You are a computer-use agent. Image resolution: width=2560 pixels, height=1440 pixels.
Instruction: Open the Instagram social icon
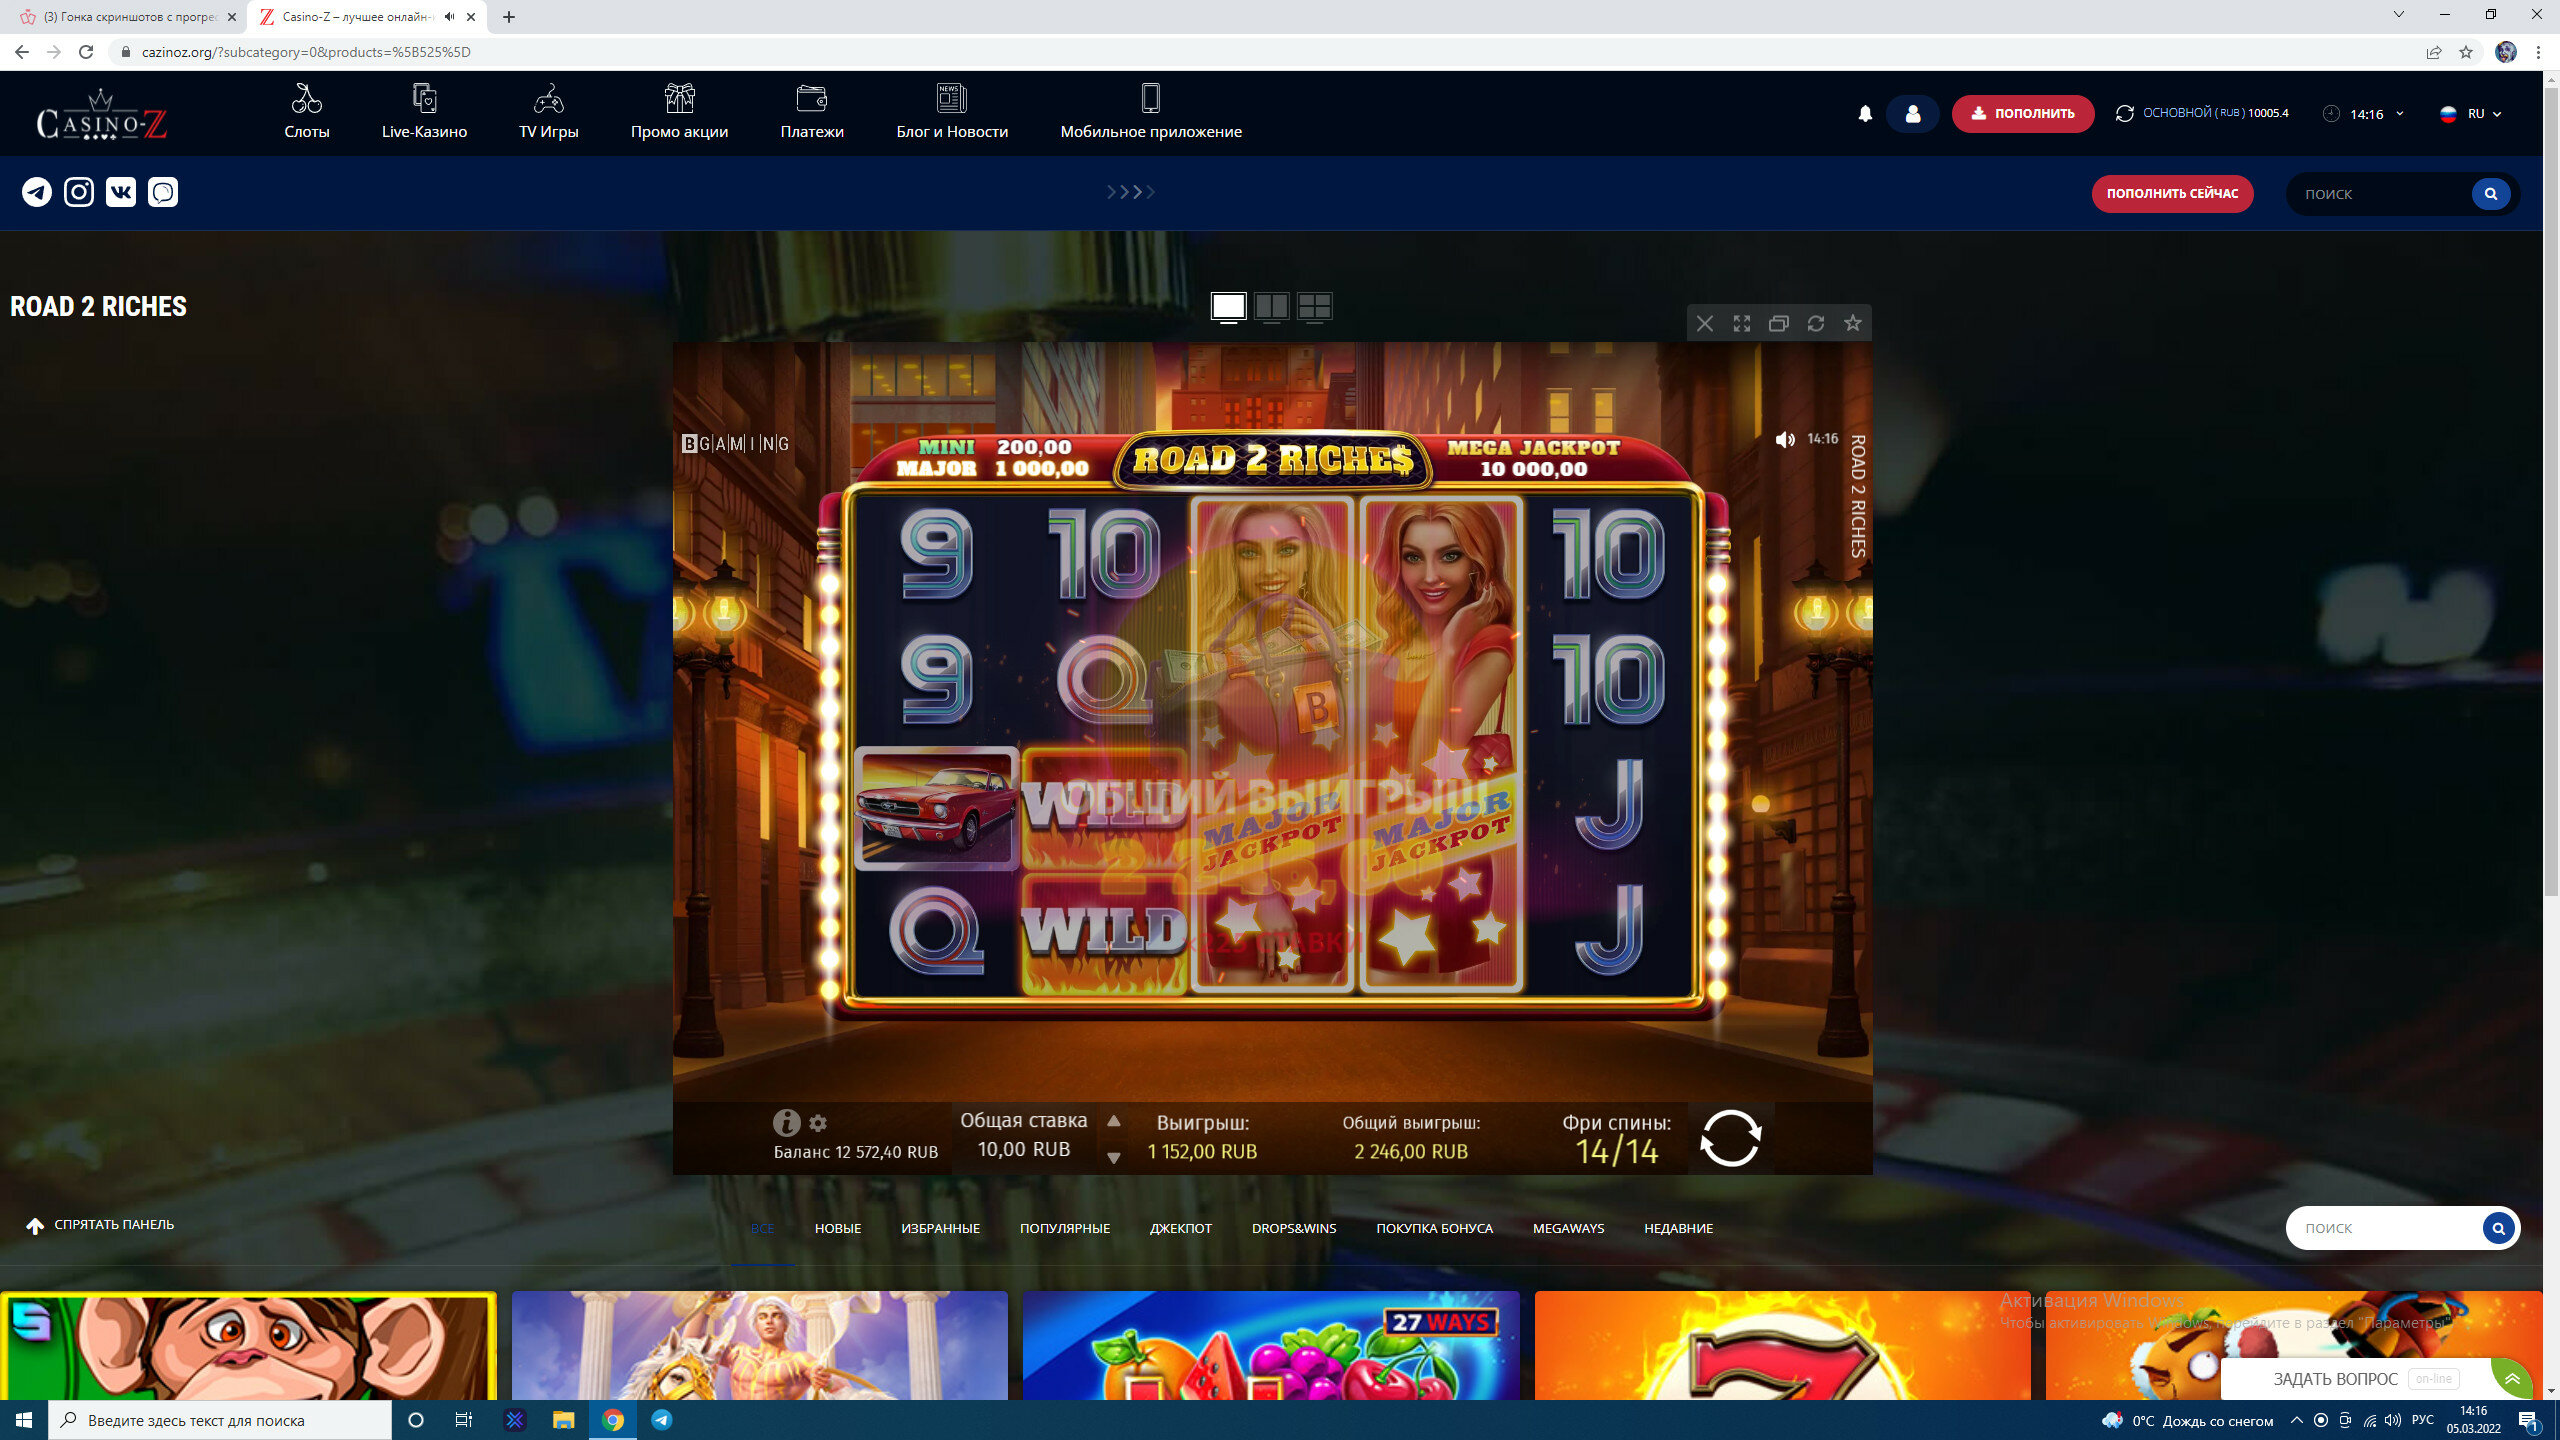pos(79,192)
